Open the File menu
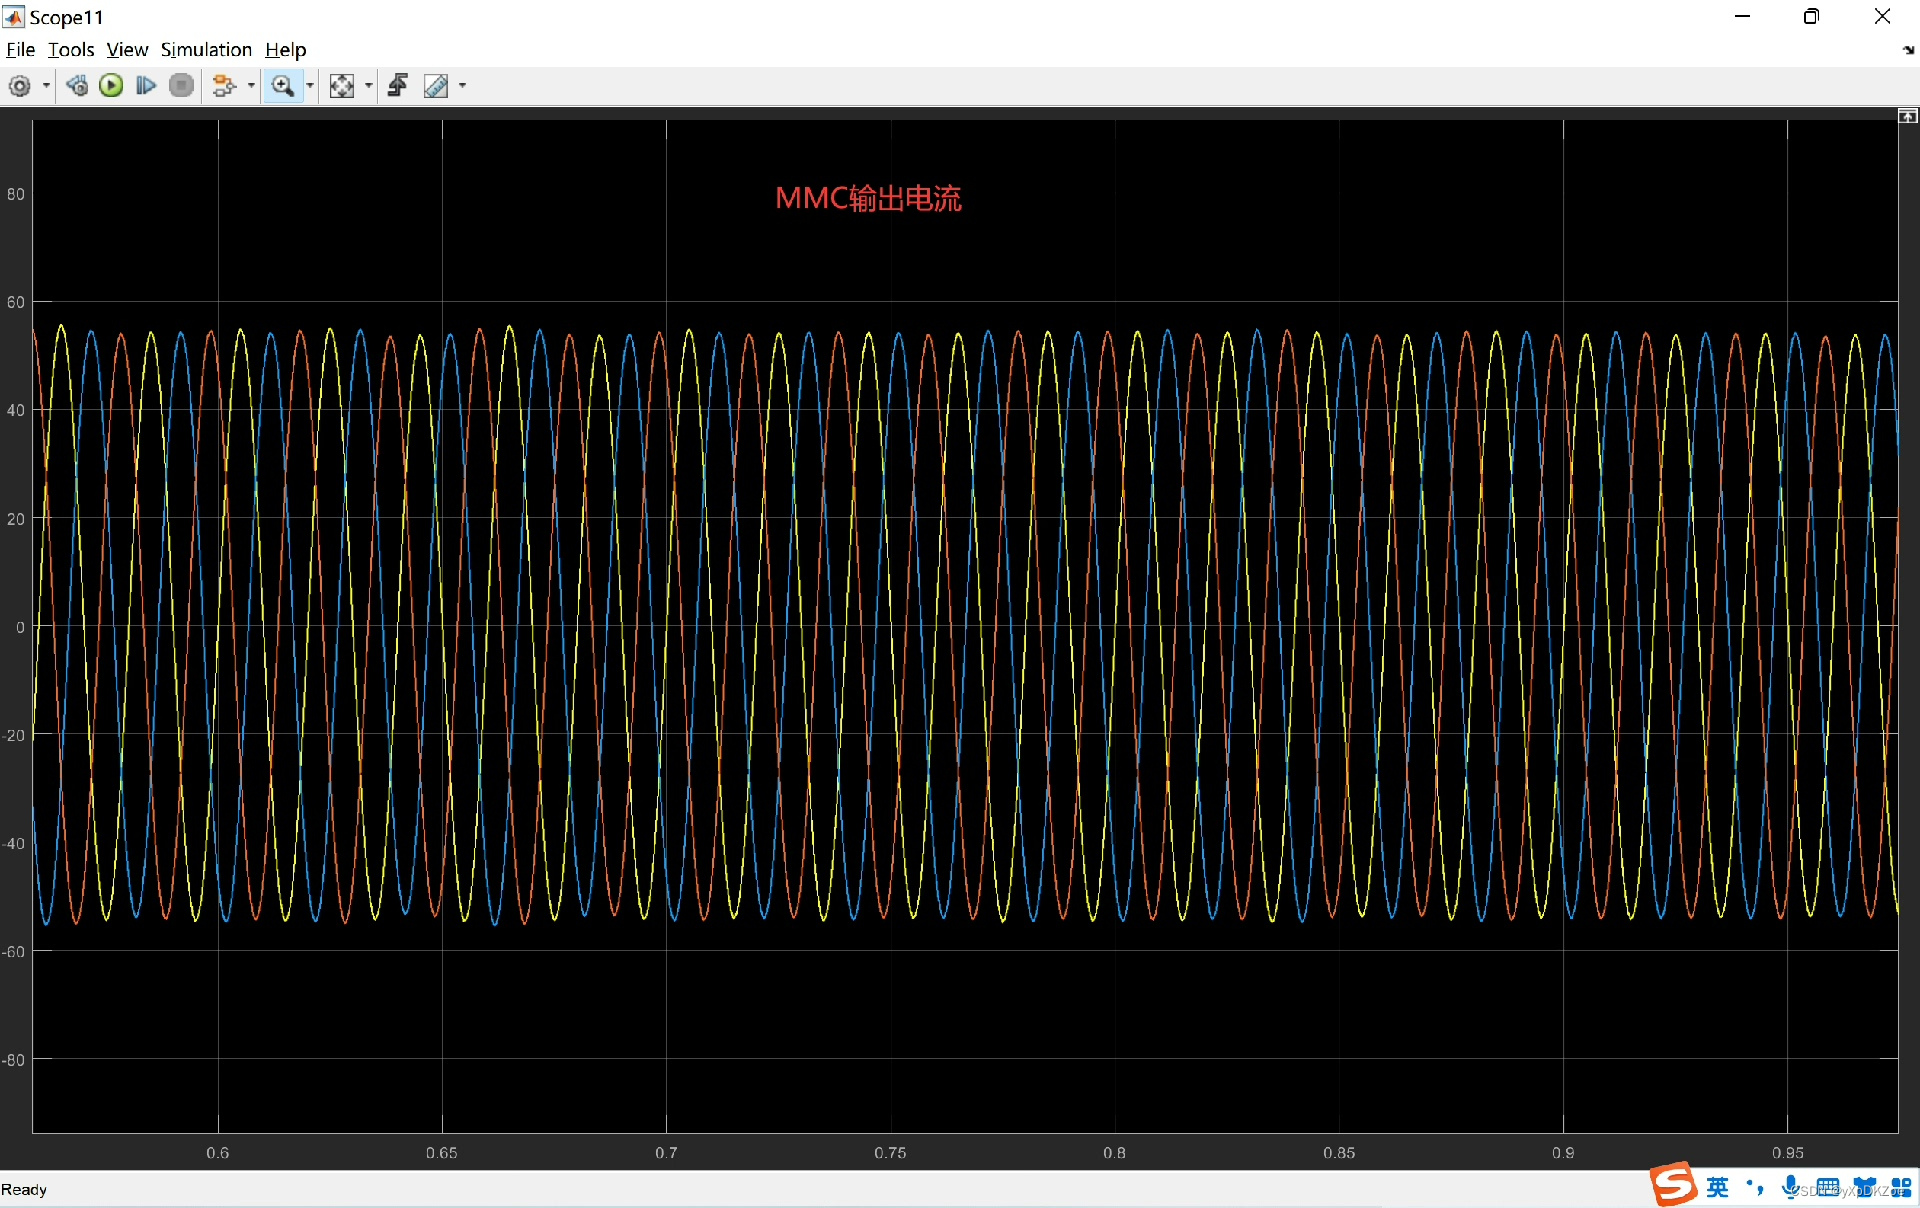Screen dimensions: 1920x1208 (x=20, y=50)
